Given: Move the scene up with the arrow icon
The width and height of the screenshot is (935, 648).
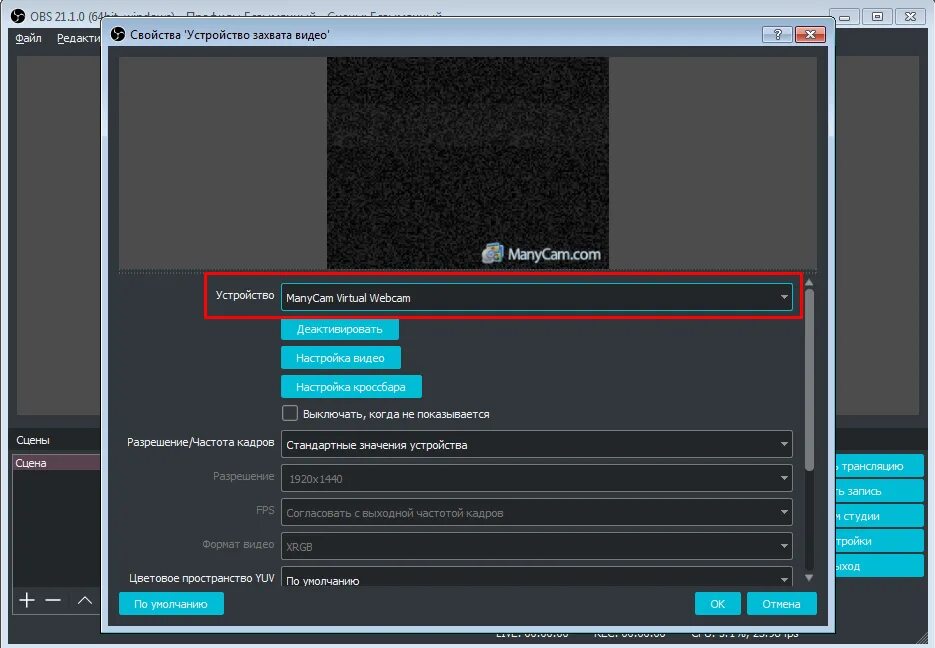Looking at the screenshot, I should tap(85, 600).
